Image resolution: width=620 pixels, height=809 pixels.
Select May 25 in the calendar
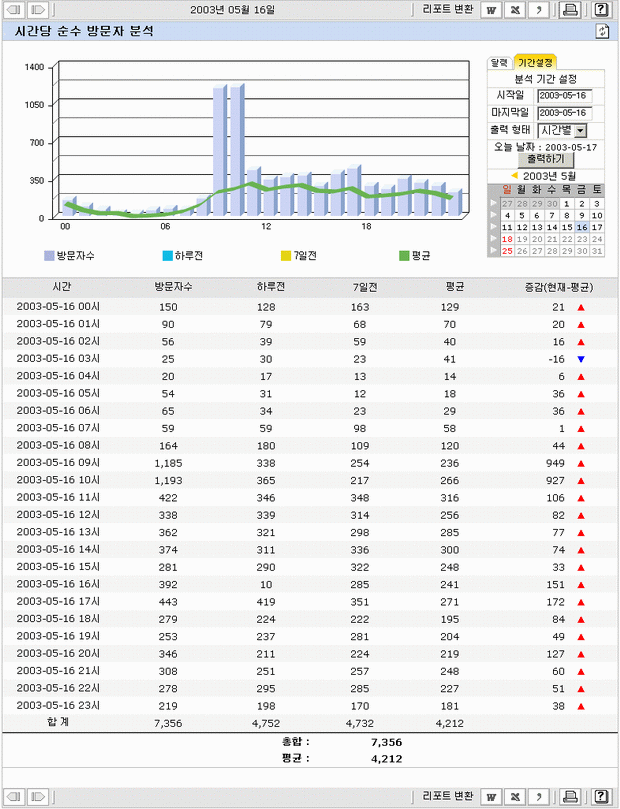coord(508,251)
